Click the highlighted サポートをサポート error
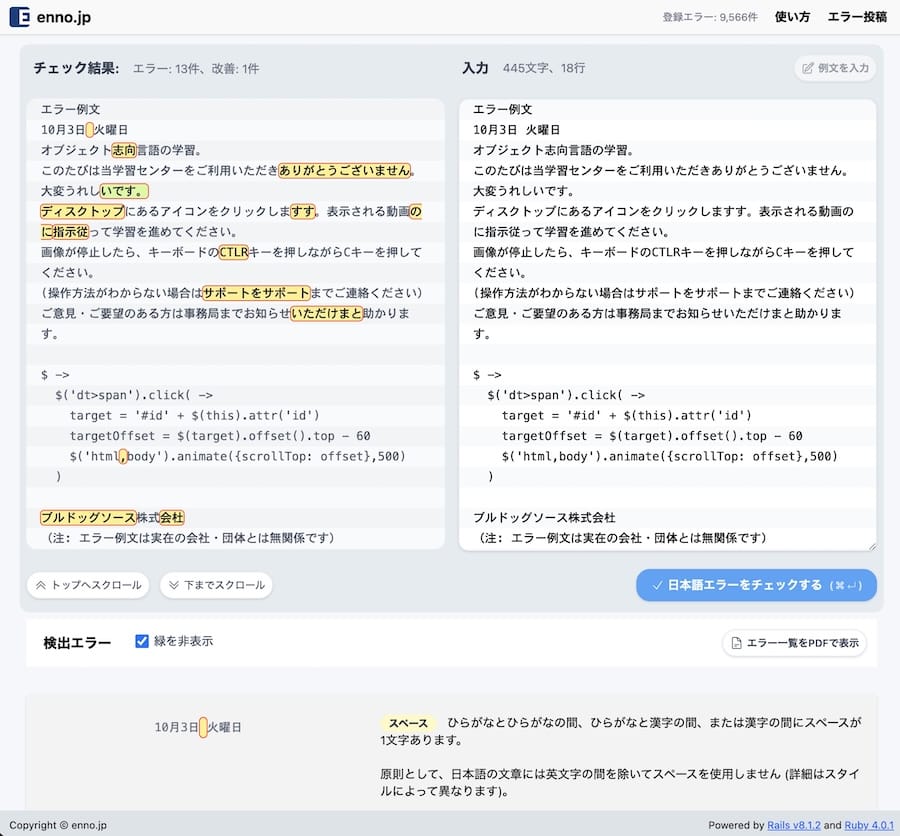Image resolution: width=900 pixels, height=836 pixels. click(256, 293)
